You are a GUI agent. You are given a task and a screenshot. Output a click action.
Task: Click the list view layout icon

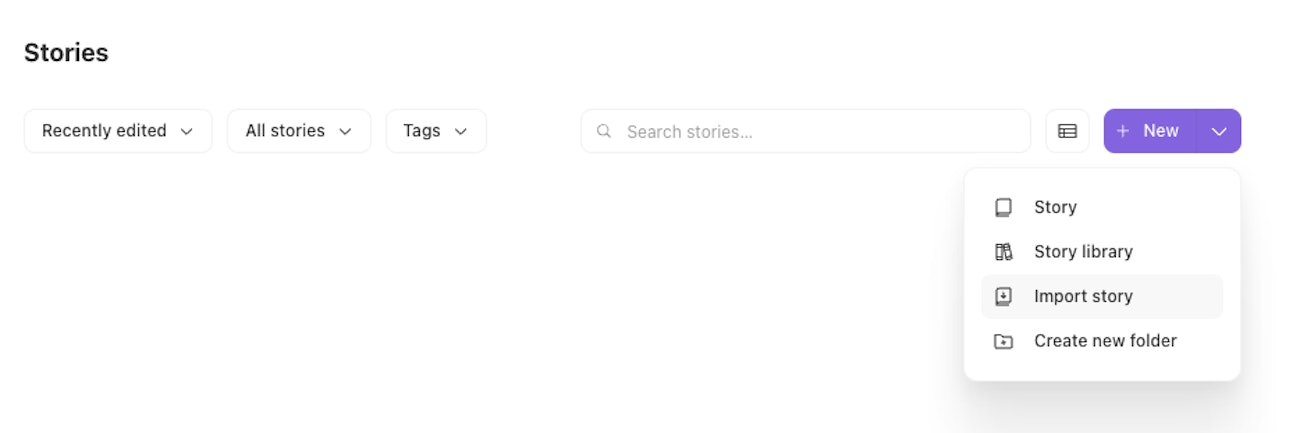(x=1067, y=131)
